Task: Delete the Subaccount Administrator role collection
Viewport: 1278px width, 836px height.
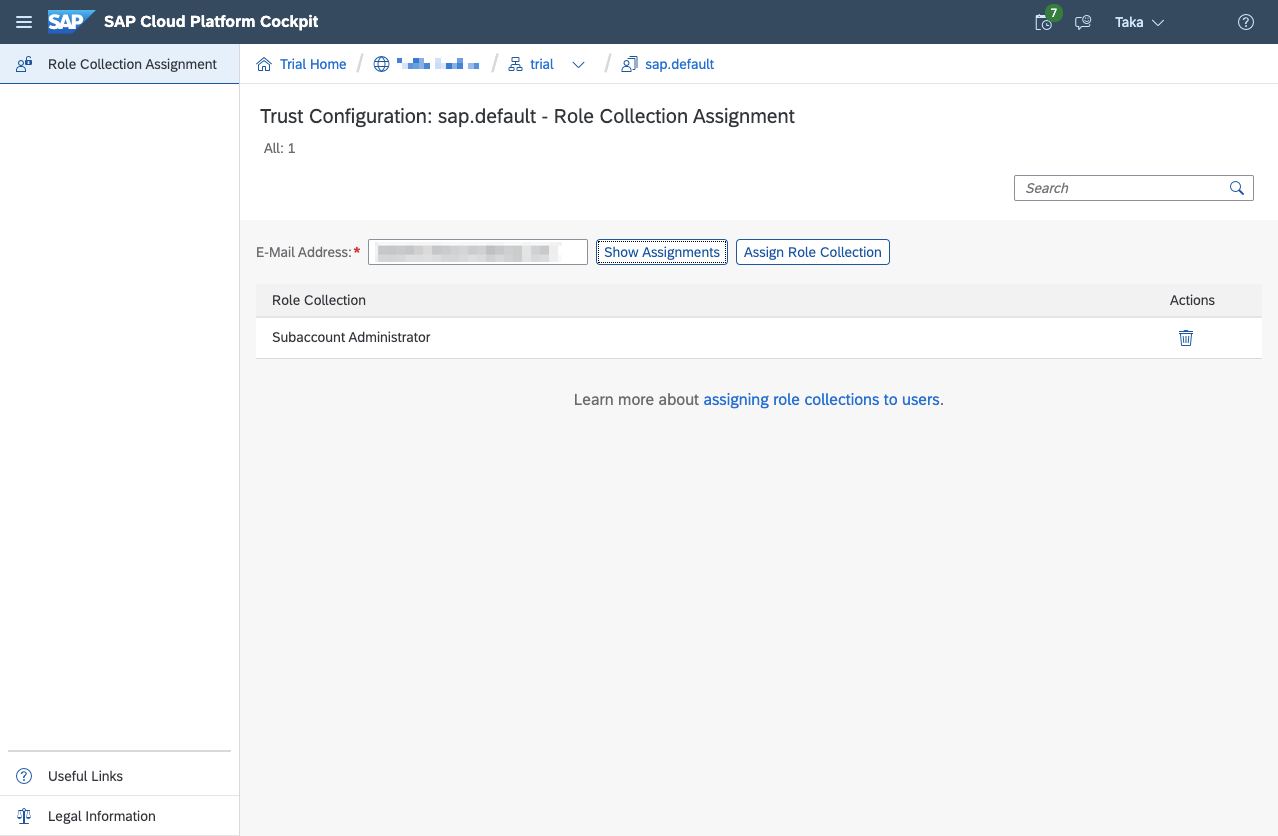Action: (1186, 338)
